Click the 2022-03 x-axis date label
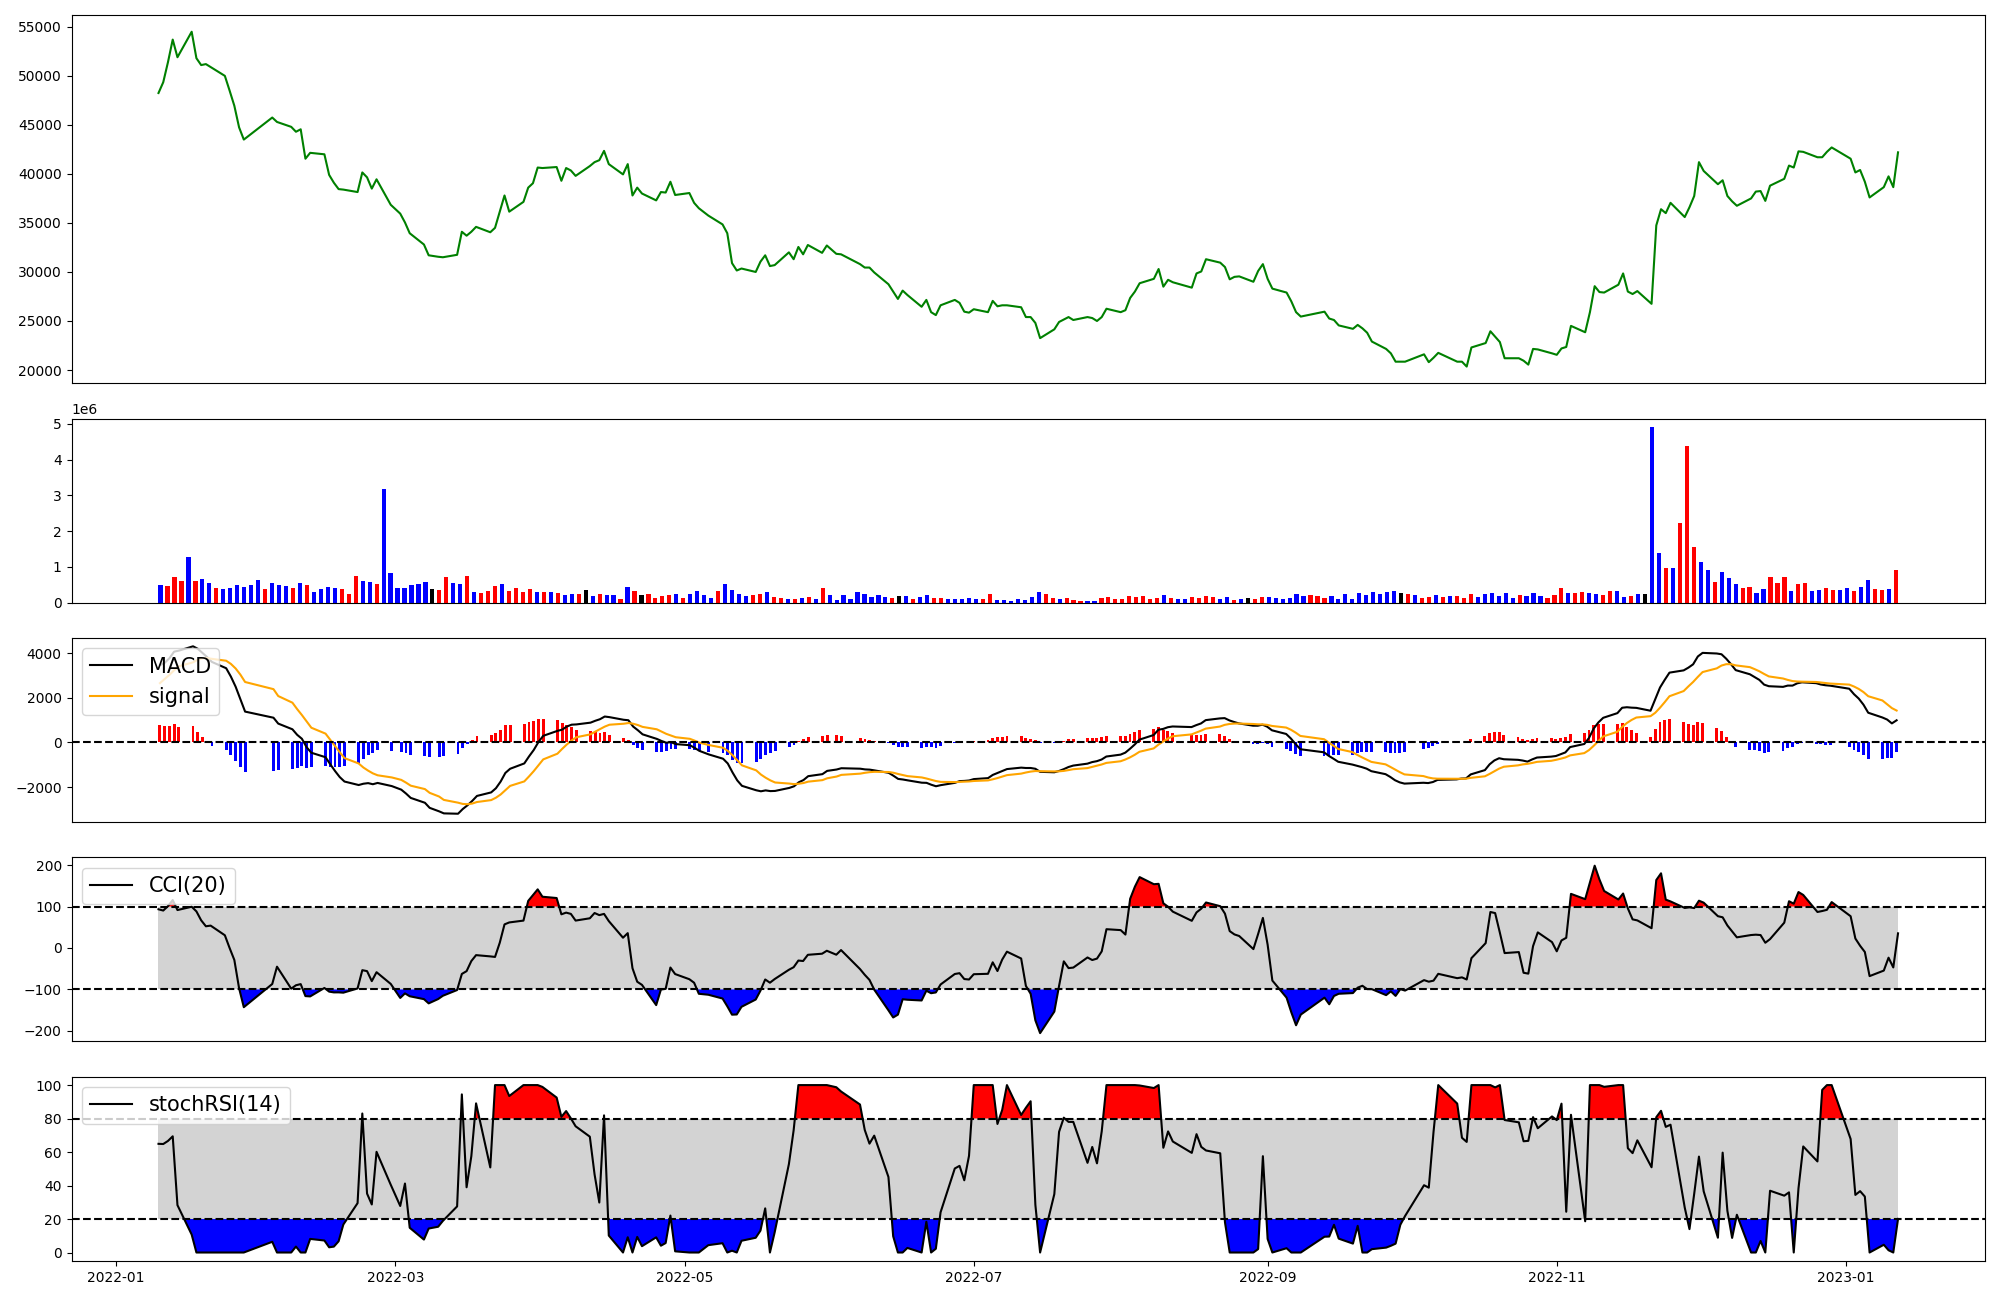This screenshot has width=2000, height=1300. [x=396, y=1277]
